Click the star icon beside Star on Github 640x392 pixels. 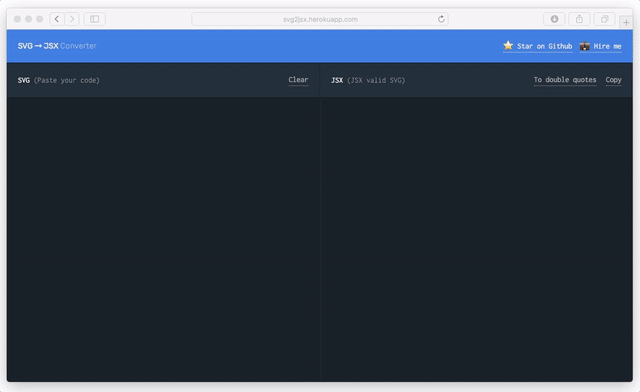508,45
